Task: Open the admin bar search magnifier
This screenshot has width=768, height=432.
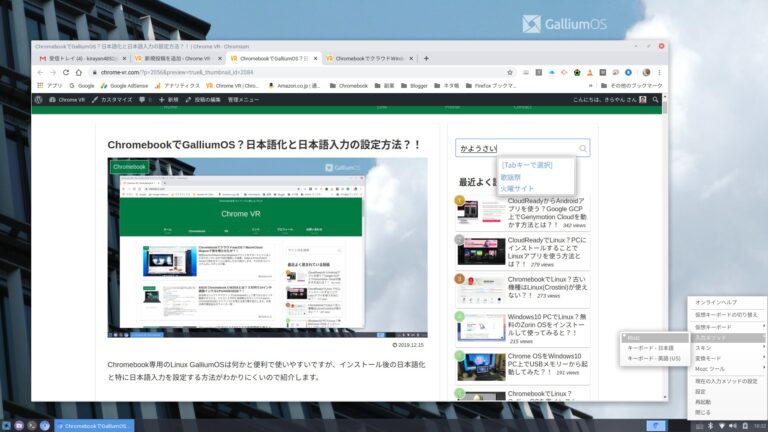Action: 655,99
